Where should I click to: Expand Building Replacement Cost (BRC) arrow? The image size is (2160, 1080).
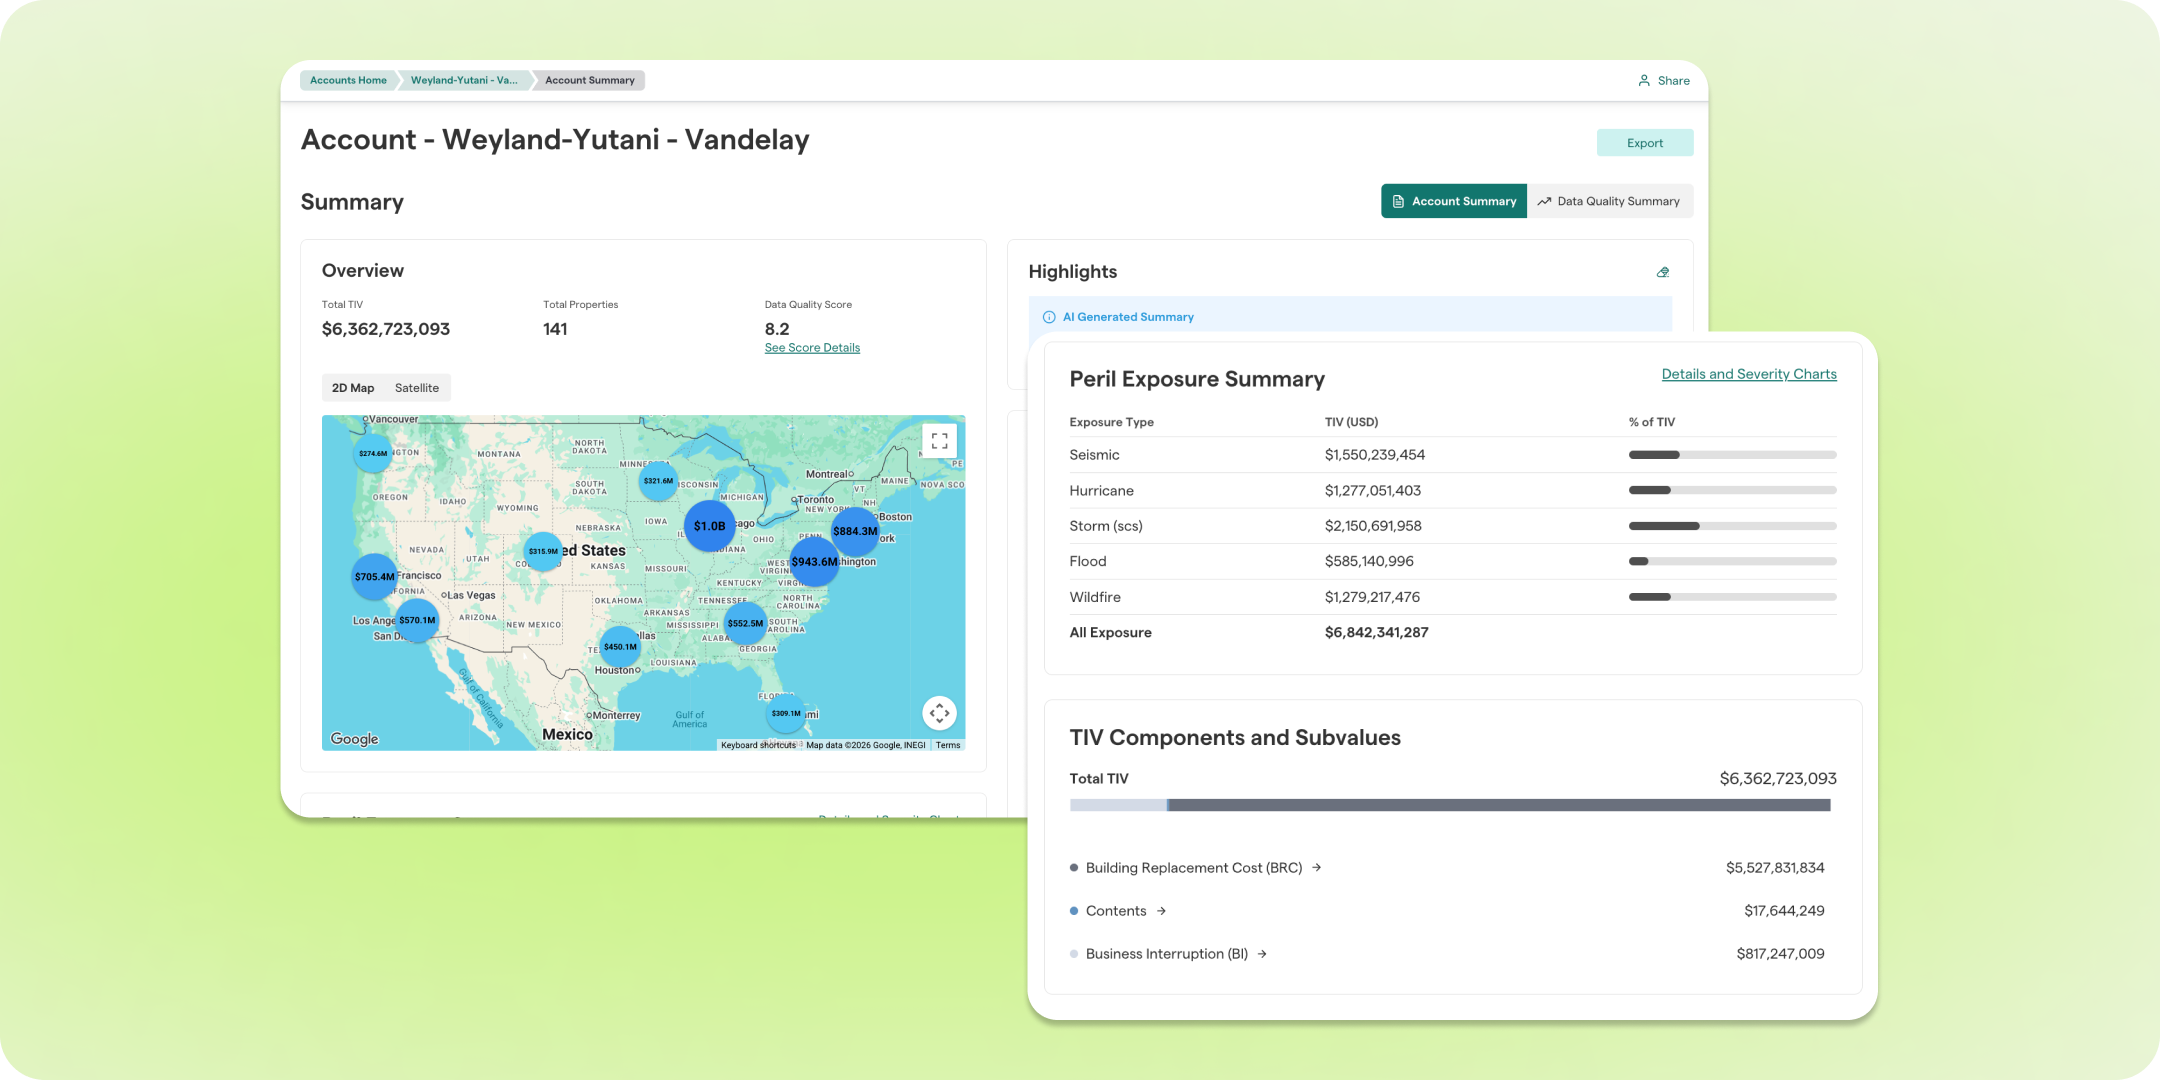point(1316,868)
